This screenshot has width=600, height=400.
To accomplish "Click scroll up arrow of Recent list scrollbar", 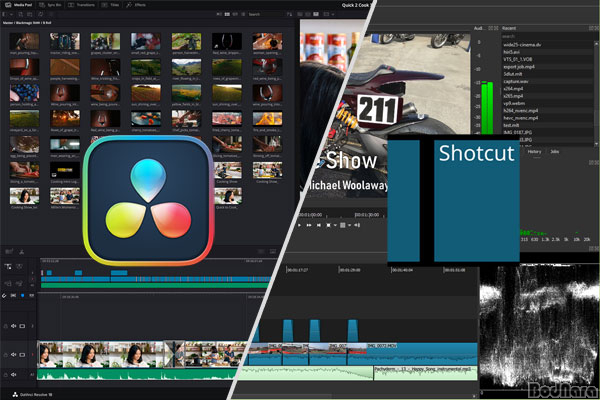I will click(x=596, y=44).
